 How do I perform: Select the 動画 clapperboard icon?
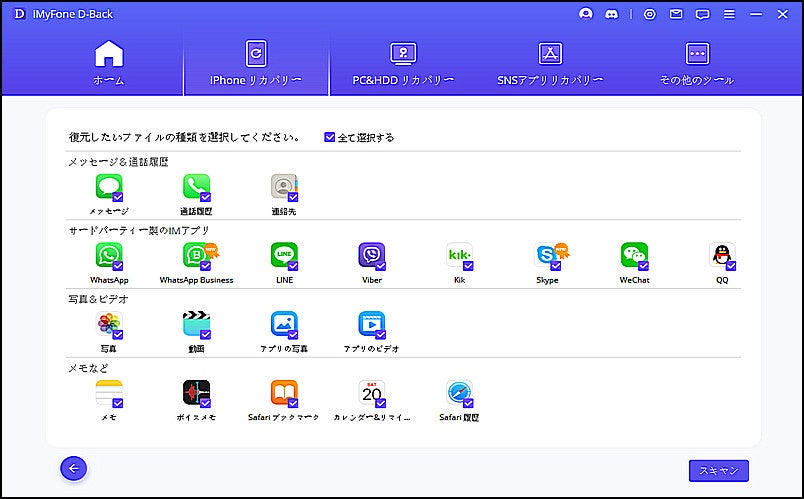tap(196, 324)
